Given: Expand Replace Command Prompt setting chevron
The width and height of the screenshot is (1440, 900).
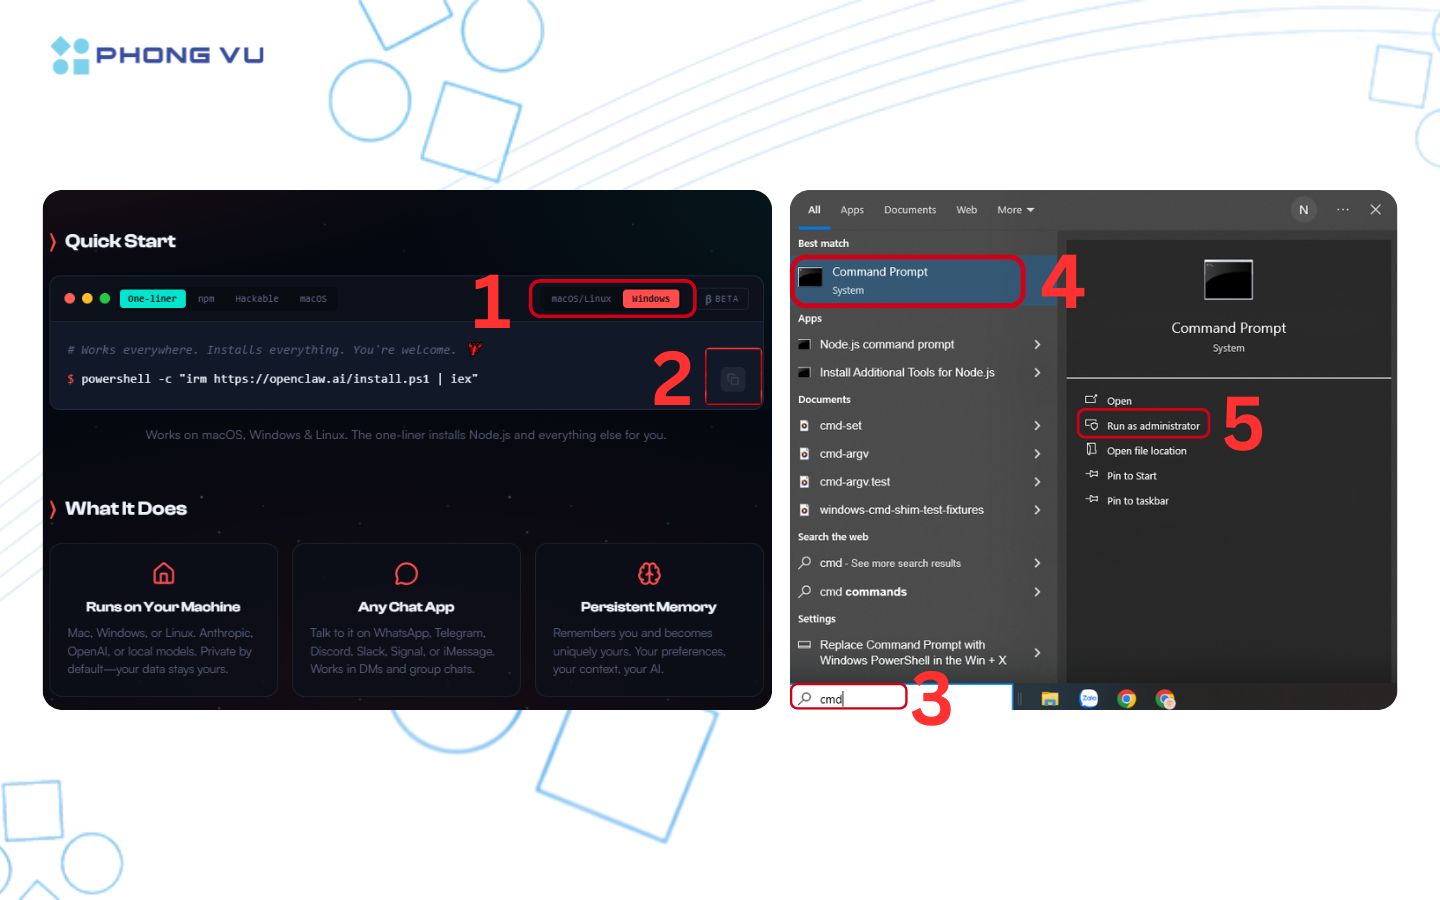Looking at the screenshot, I should pyautogui.click(x=1037, y=652).
